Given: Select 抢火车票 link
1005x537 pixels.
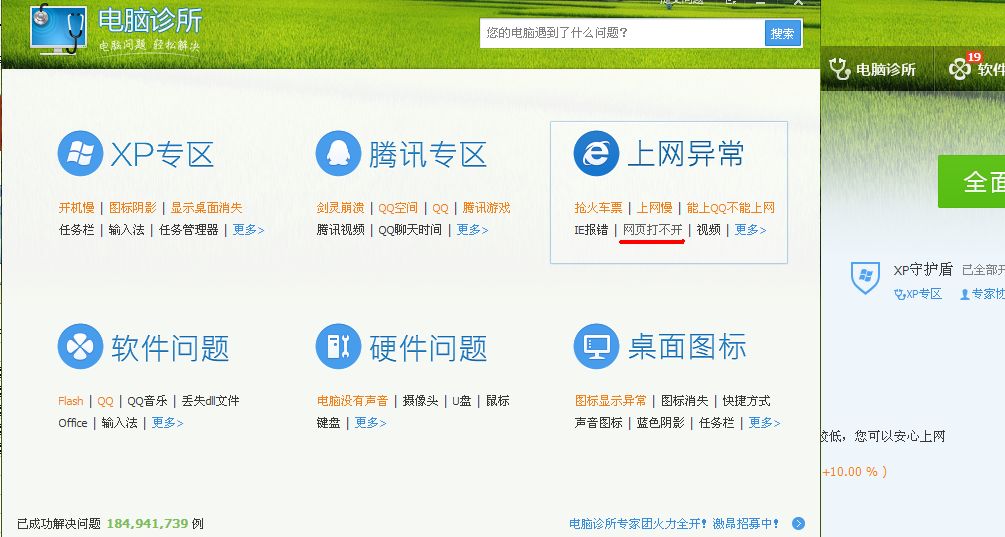Looking at the screenshot, I should (x=598, y=208).
